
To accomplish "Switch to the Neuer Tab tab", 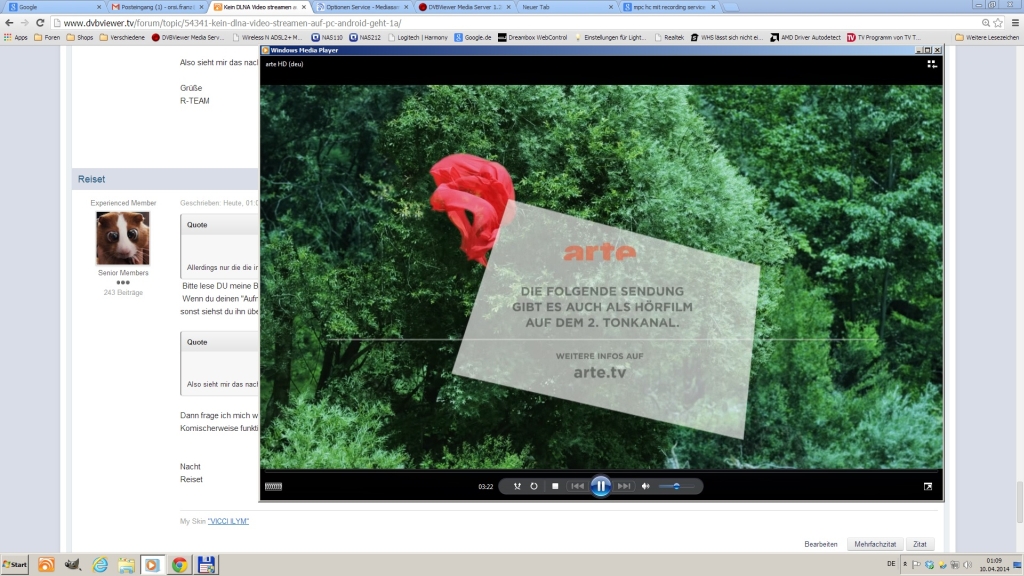I will pyautogui.click(x=566, y=7).
